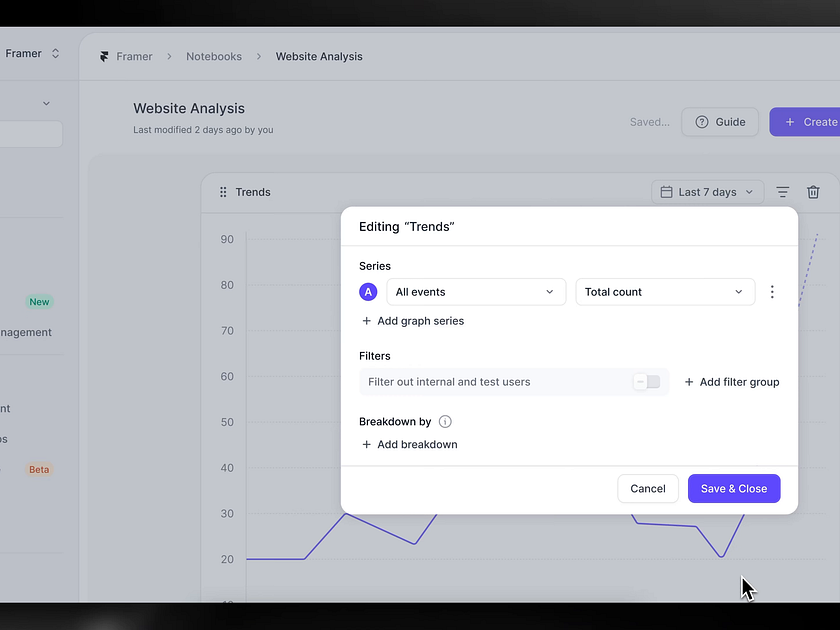840x630 pixels.
Task: Select the Website Analysis breadcrumb
Action: (318, 56)
